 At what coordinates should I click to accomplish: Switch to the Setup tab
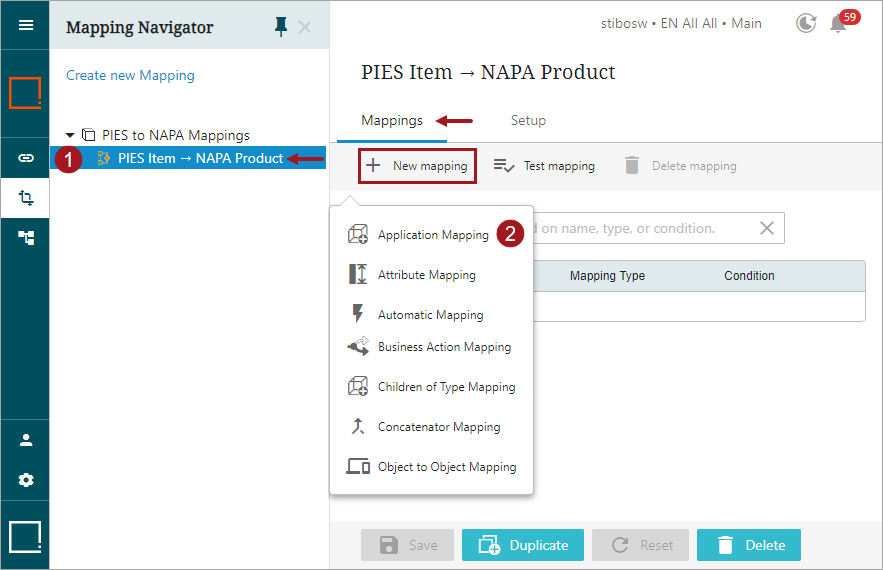[528, 120]
